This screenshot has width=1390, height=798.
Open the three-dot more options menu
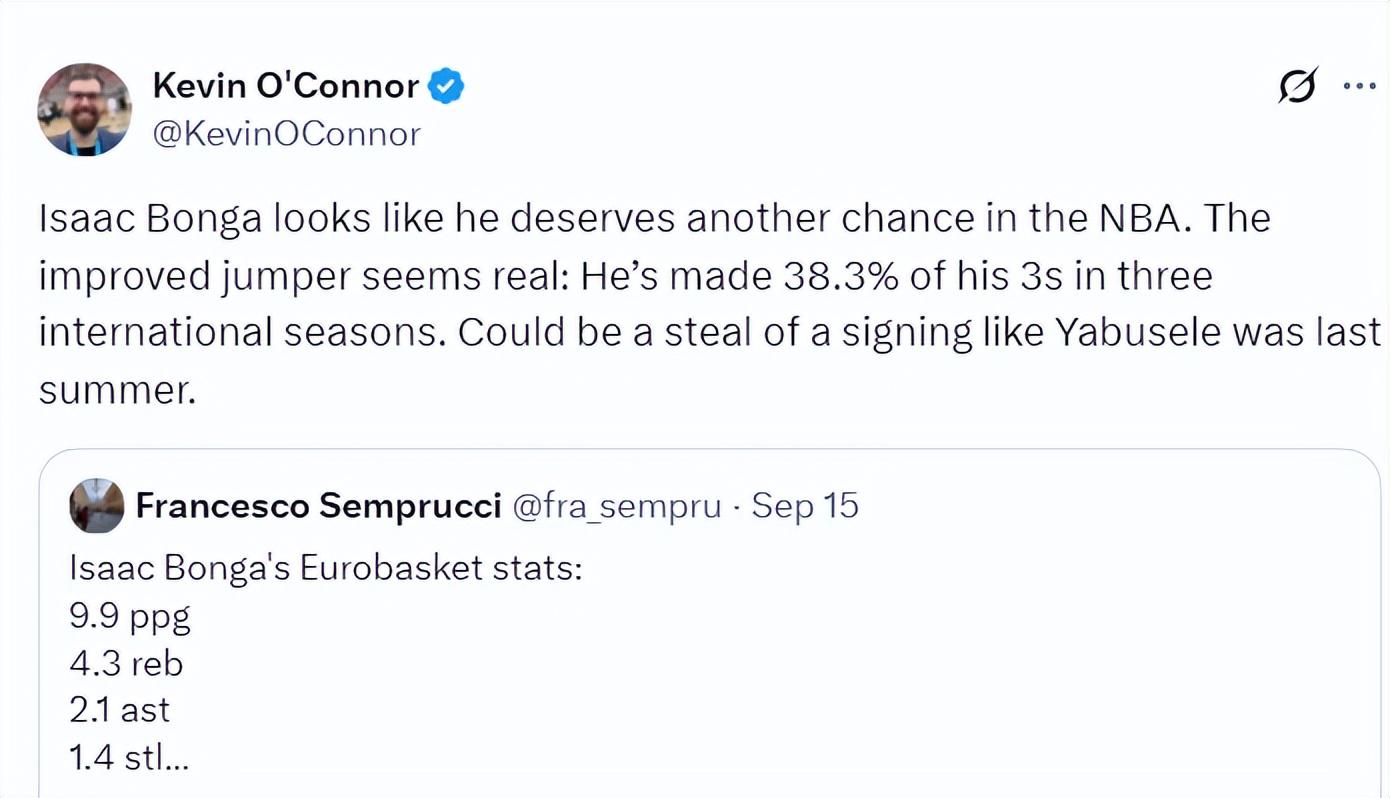pyautogui.click(x=1359, y=87)
